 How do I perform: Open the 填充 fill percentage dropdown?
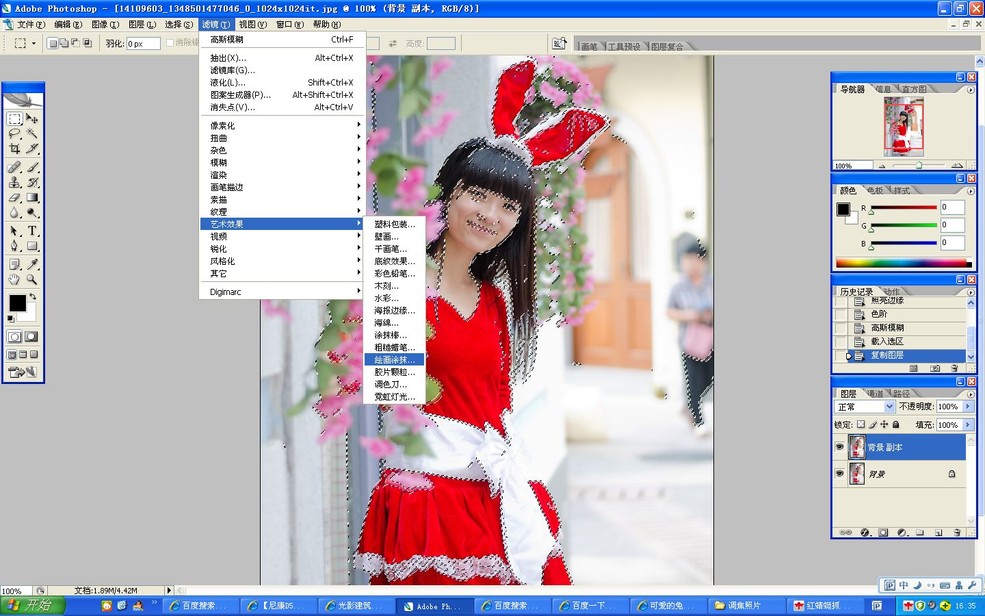967,424
